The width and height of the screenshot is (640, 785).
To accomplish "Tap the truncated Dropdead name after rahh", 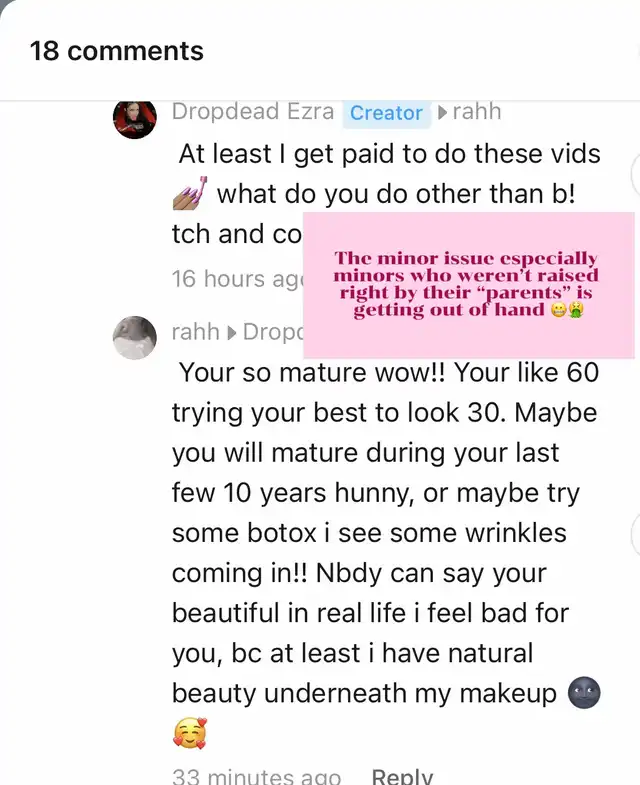I will pyautogui.click(x=273, y=332).
